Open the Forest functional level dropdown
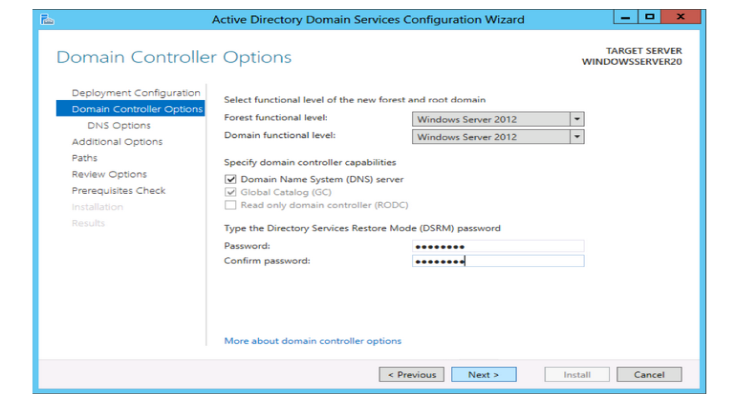This screenshot has height=402, width=739. click(x=576, y=119)
